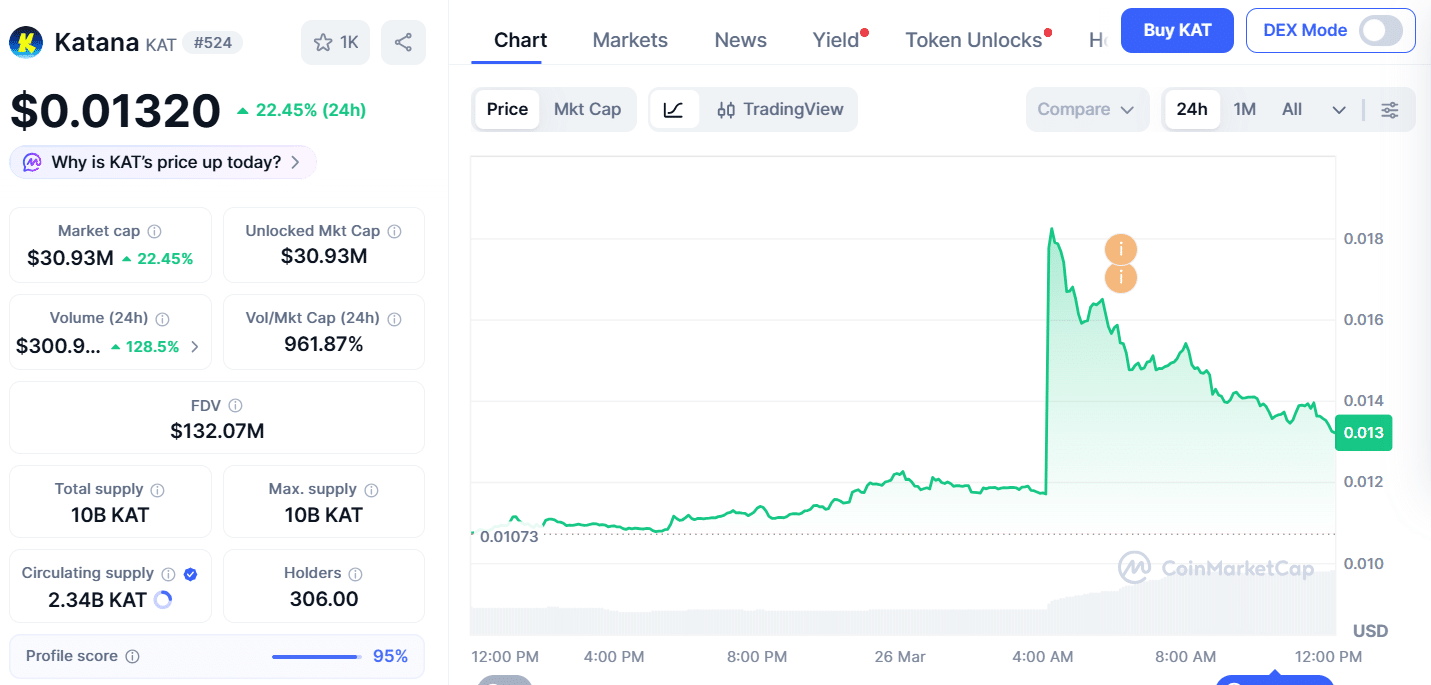Open the chart settings sliders icon
Viewport: 1431px width, 685px height.
[1390, 110]
